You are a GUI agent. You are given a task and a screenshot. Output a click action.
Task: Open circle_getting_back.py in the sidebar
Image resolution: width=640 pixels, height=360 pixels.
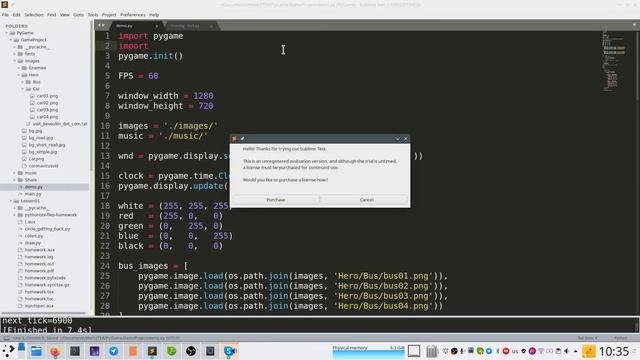47,229
